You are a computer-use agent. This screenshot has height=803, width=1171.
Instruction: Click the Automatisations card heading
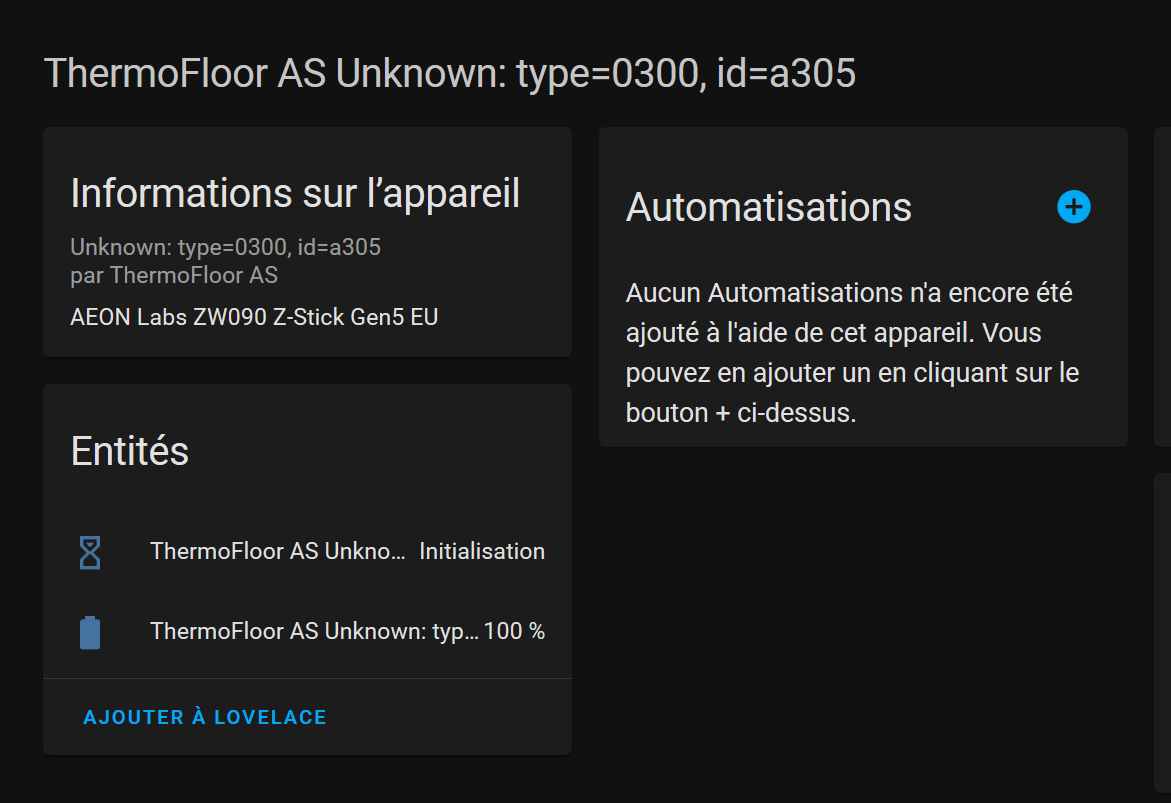768,207
